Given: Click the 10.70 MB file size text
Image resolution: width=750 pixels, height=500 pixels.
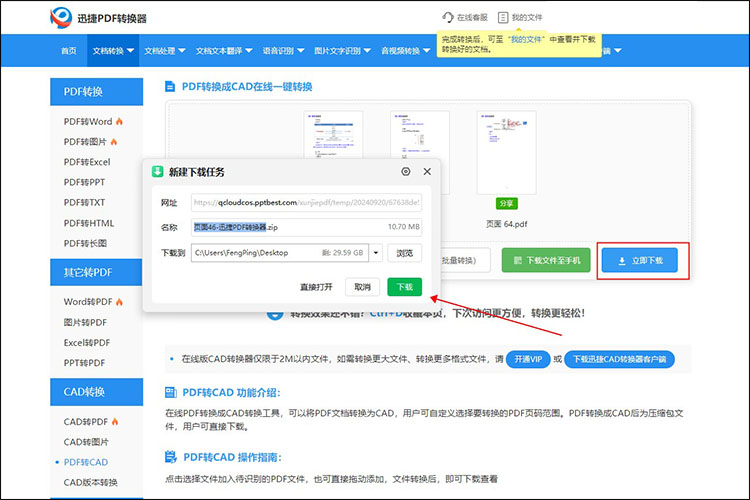Looking at the screenshot, I should 404,227.
